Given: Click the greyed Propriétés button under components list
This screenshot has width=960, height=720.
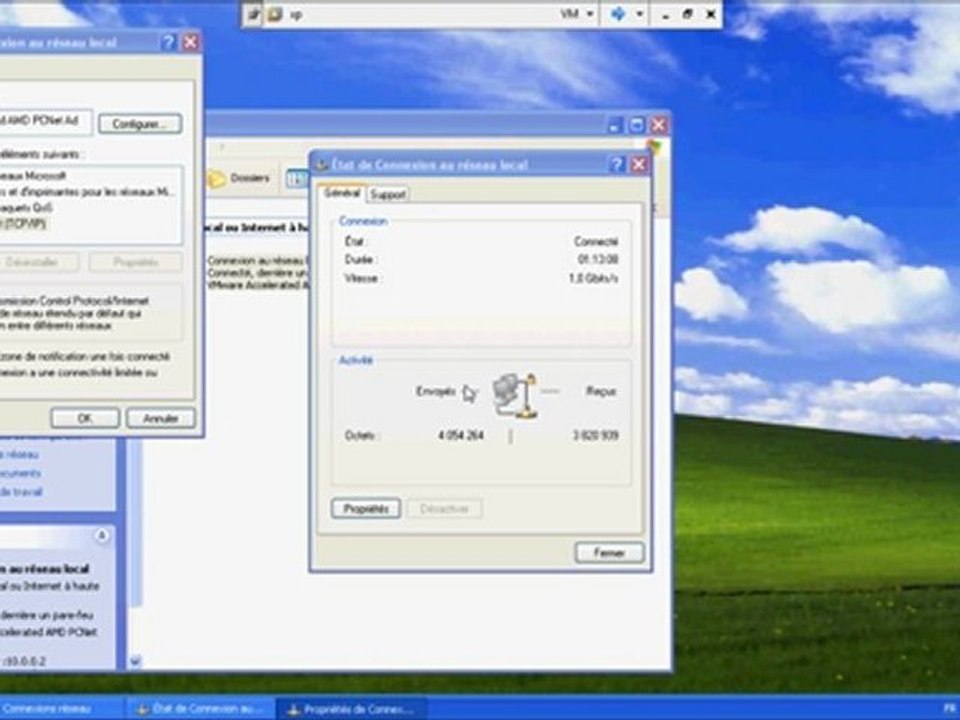Looking at the screenshot, I should (x=135, y=263).
